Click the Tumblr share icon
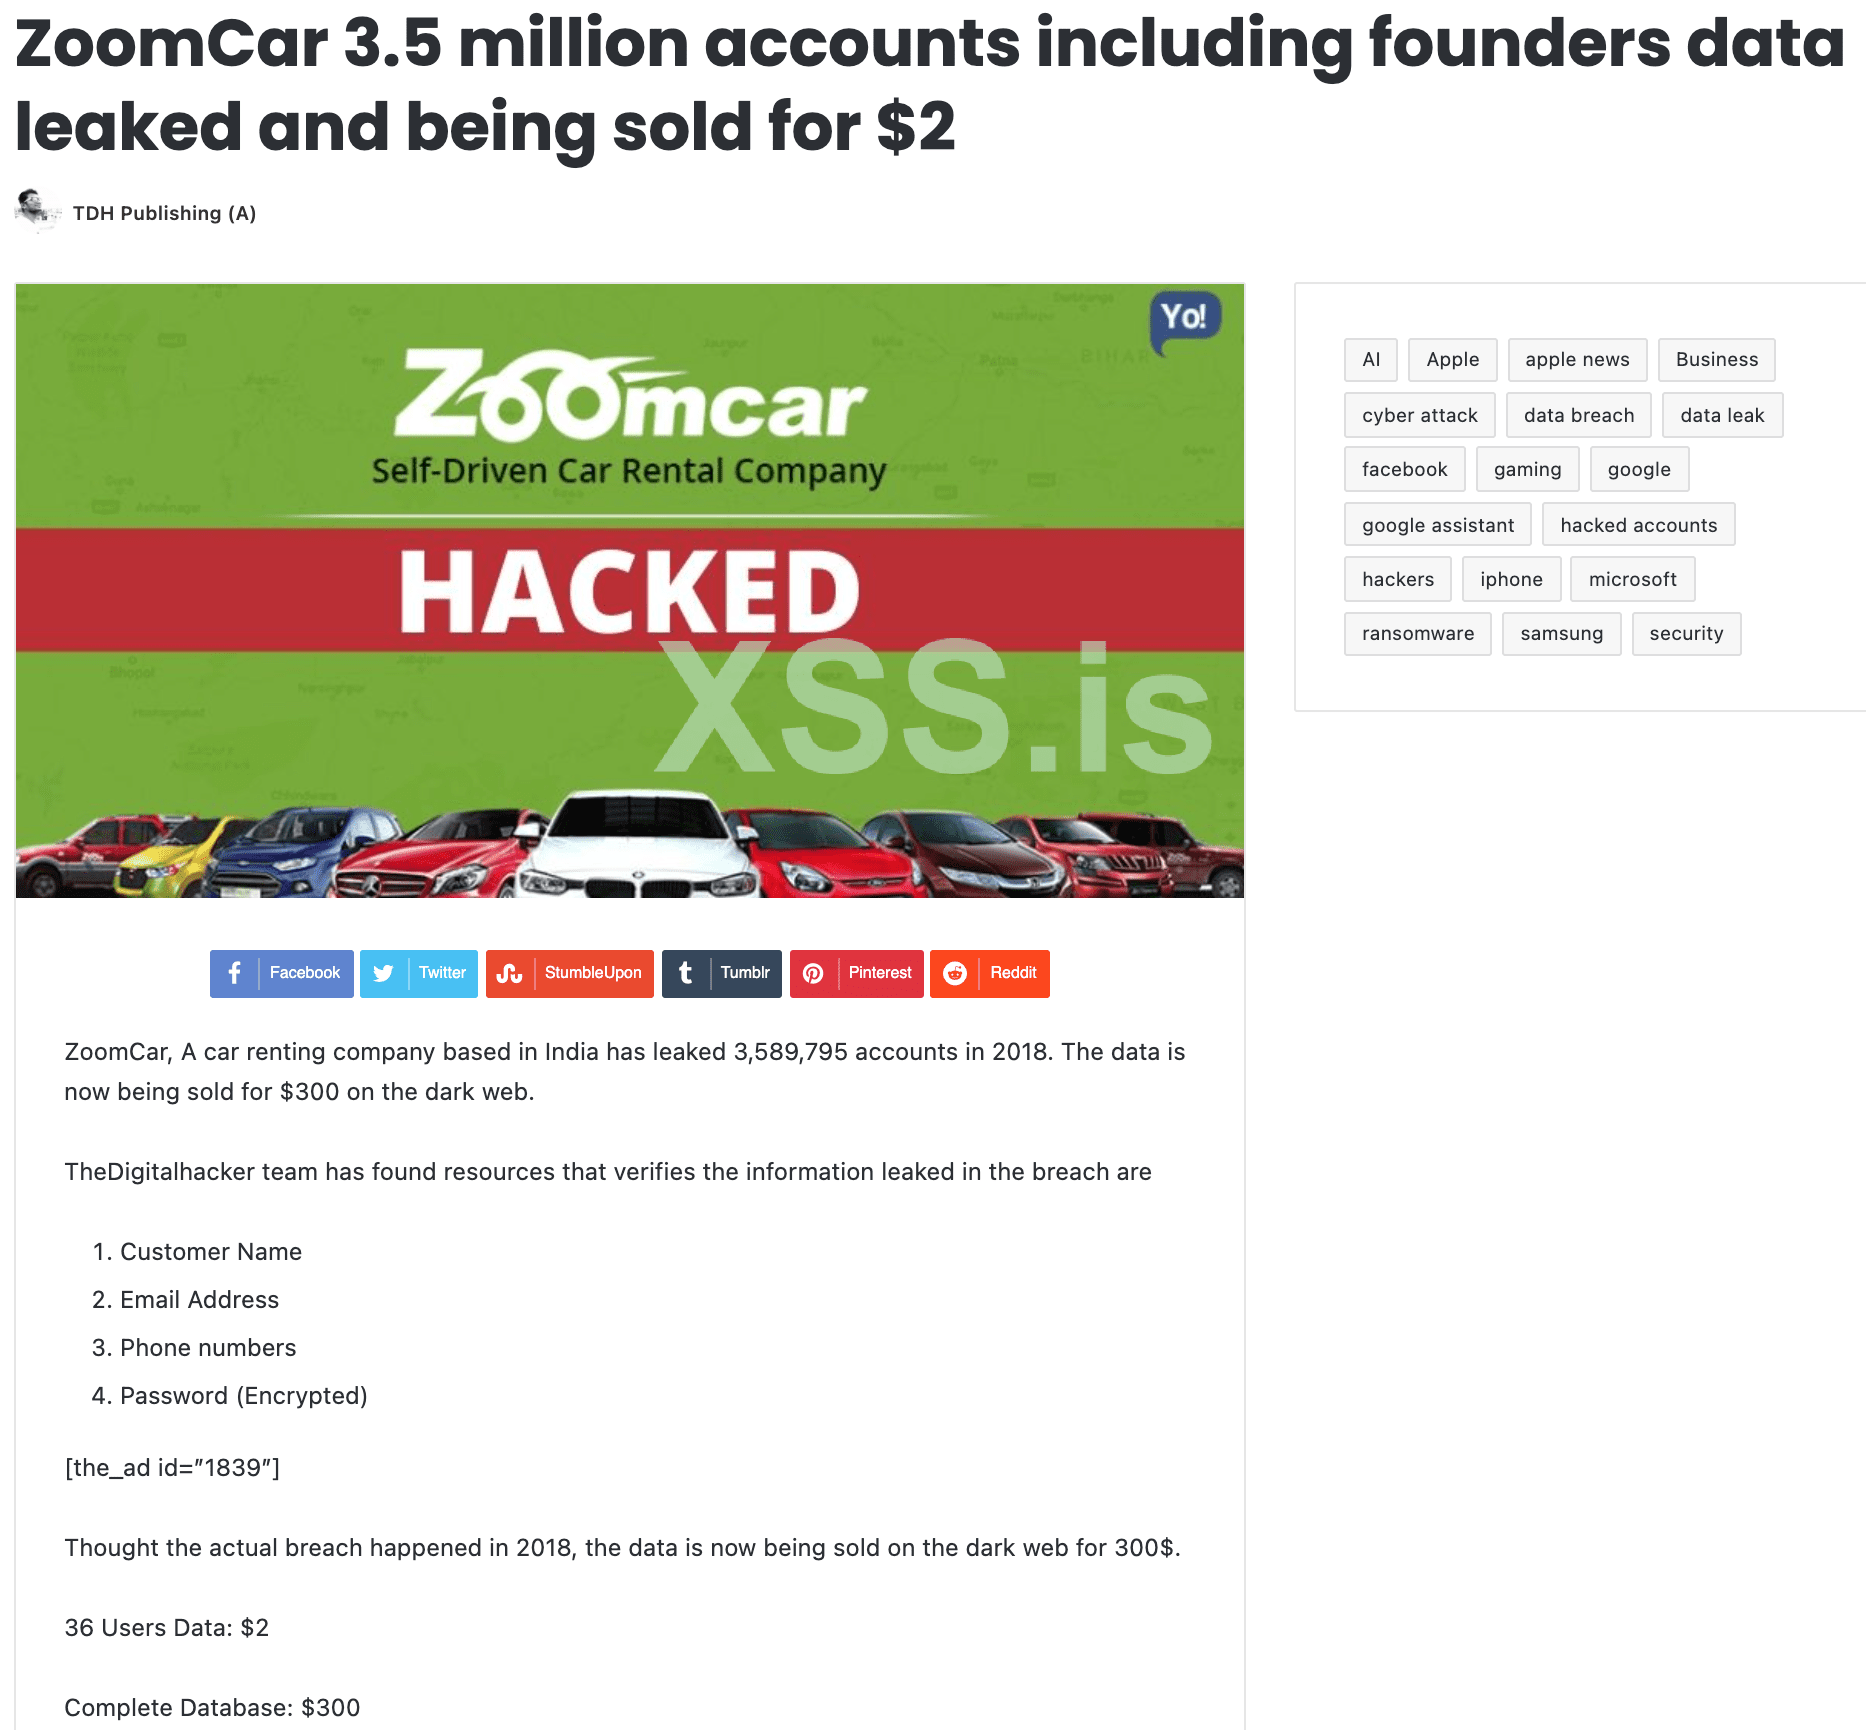The height and width of the screenshot is (1730, 1866). (x=686, y=973)
